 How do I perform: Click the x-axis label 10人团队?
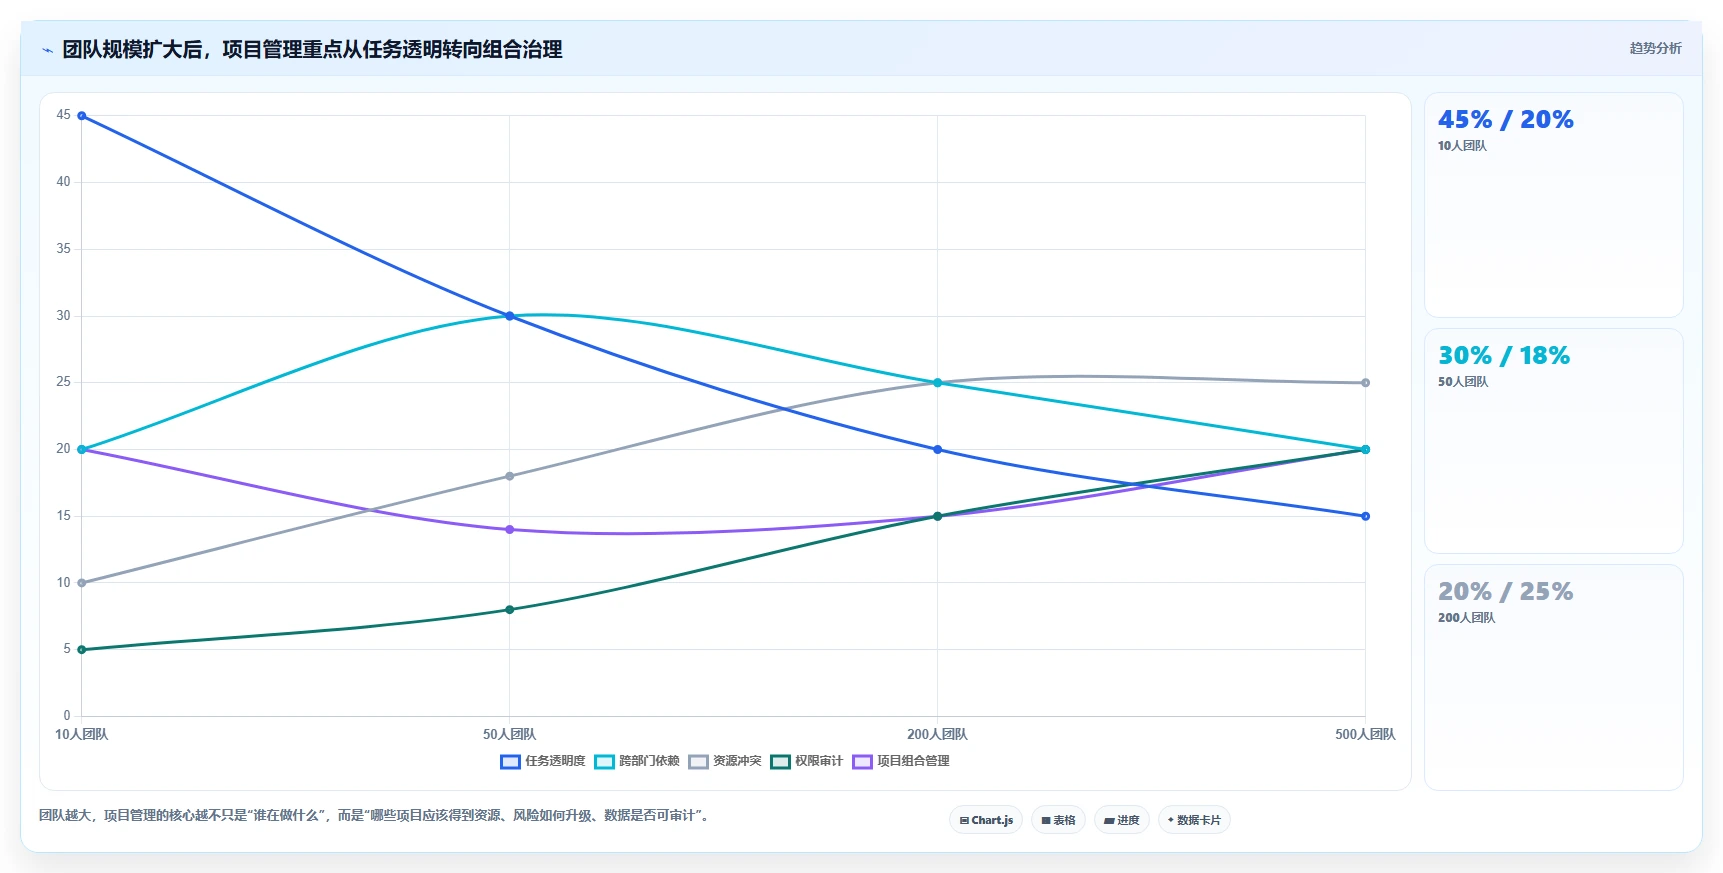tap(82, 734)
